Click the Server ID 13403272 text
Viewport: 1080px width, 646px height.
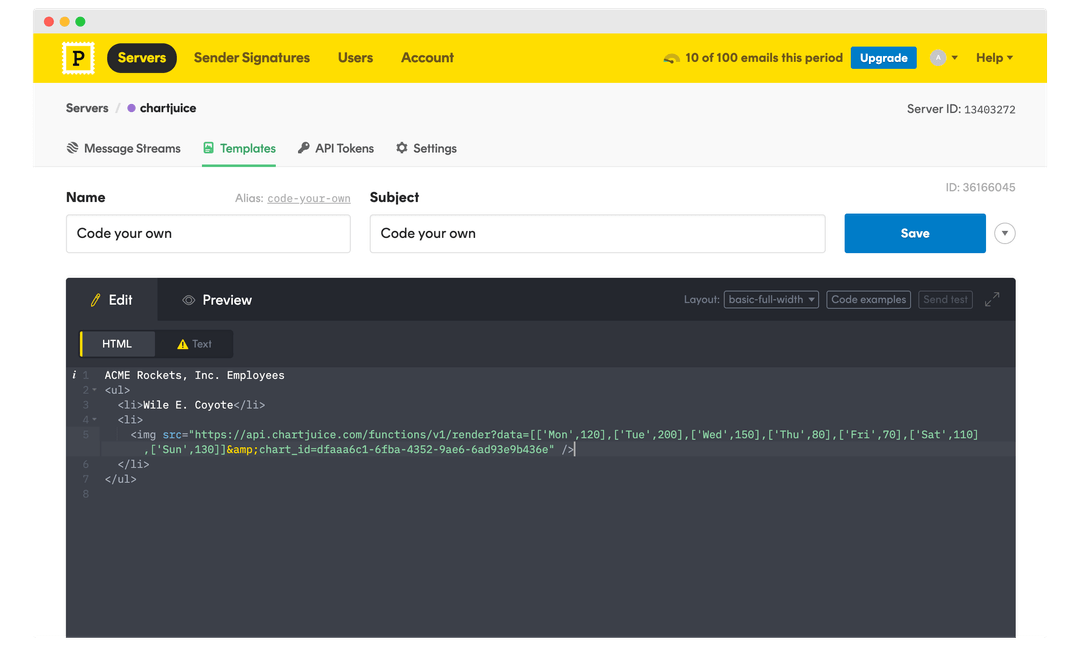pos(961,109)
